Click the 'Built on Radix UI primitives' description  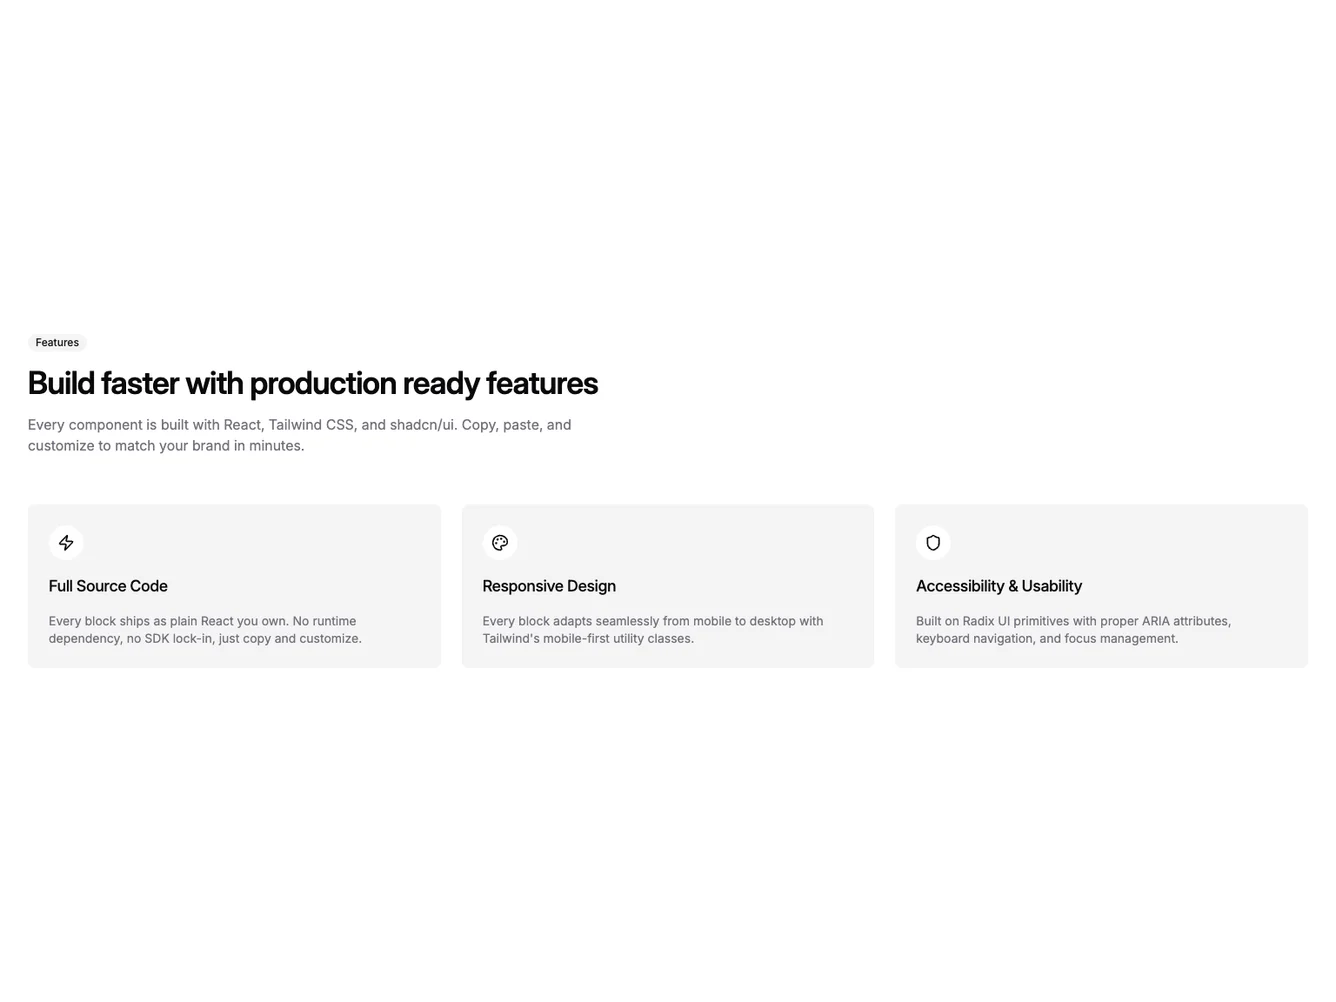1073,630
